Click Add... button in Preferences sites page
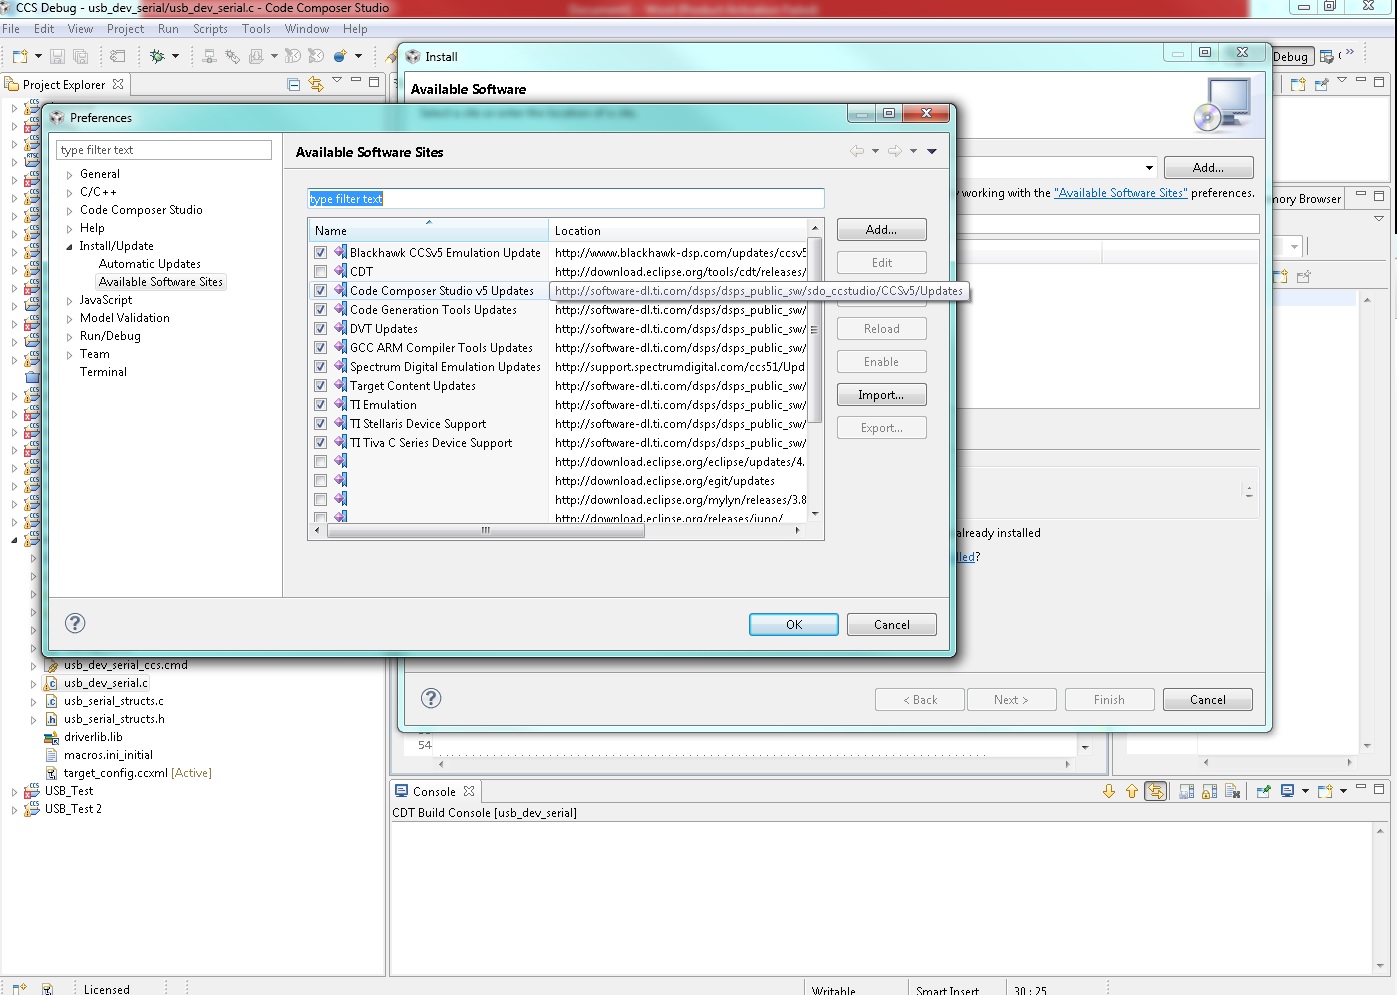This screenshot has height=995, width=1397. click(x=881, y=230)
